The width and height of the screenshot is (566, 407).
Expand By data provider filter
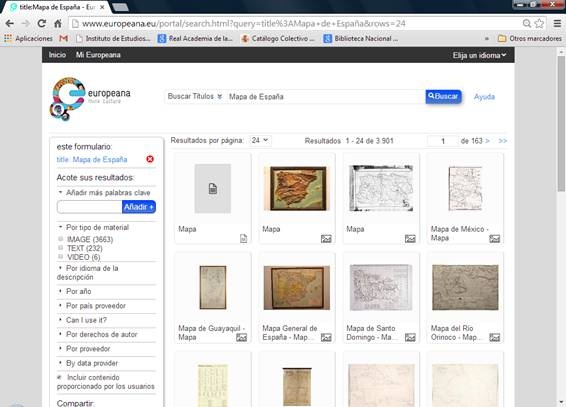(88, 363)
